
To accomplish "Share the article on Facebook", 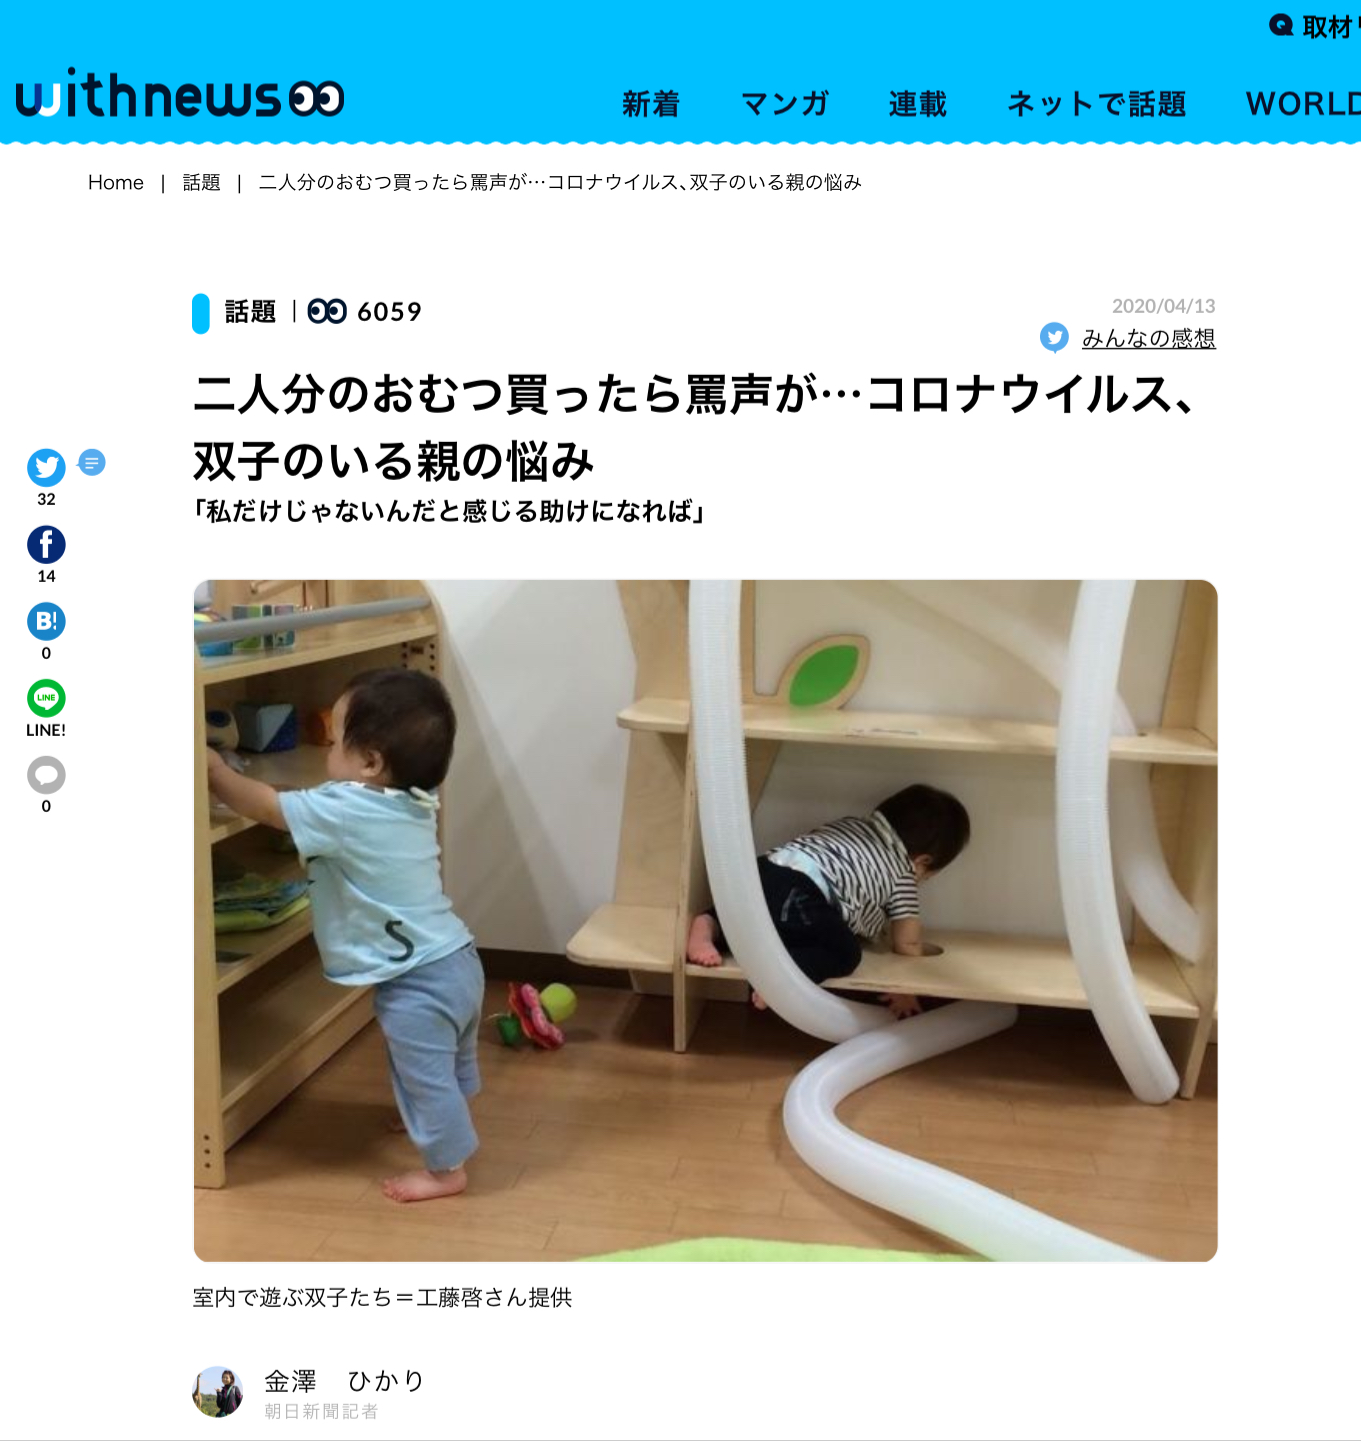I will 46,544.
